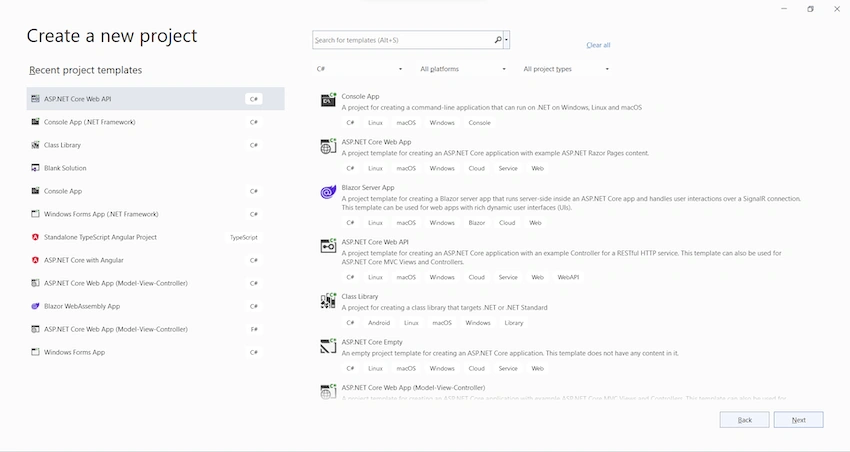The image size is (850, 452).
Task: Select the C# MVC Web App recent template
Action: 156,283
